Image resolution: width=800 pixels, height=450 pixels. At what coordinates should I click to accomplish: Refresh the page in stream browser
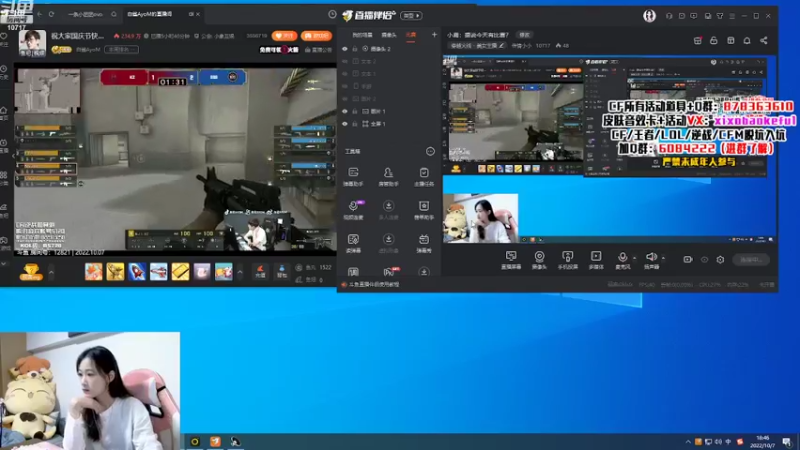coord(52,14)
